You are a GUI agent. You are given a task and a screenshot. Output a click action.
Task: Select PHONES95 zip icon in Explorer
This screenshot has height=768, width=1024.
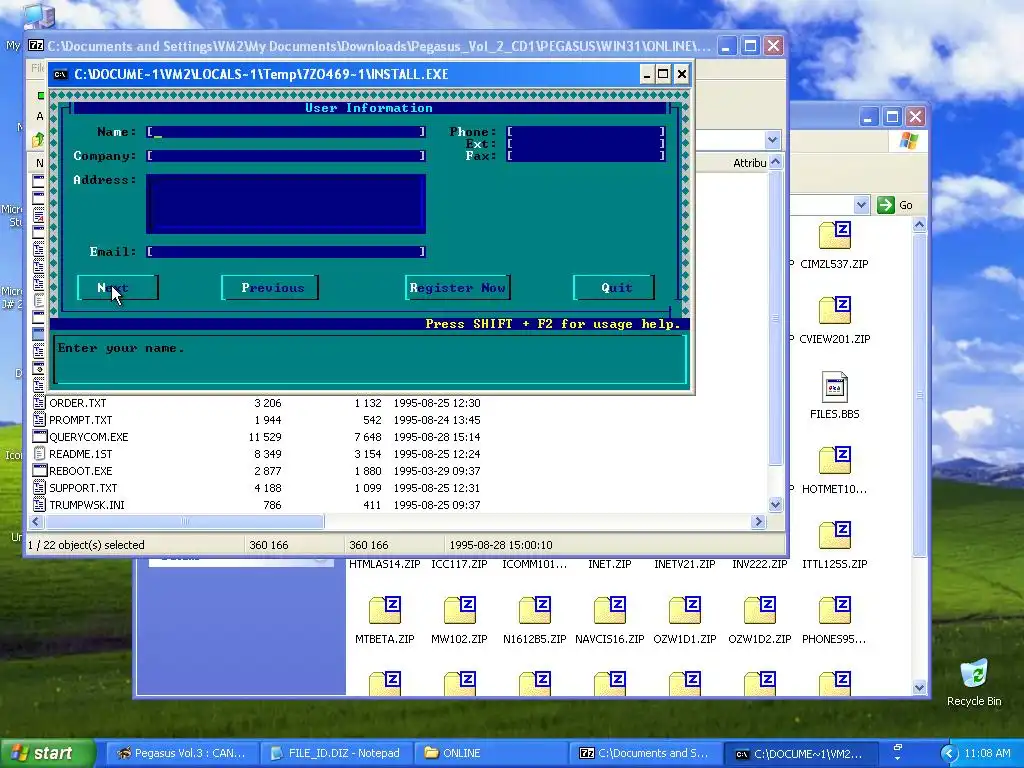pyautogui.click(x=835, y=611)
